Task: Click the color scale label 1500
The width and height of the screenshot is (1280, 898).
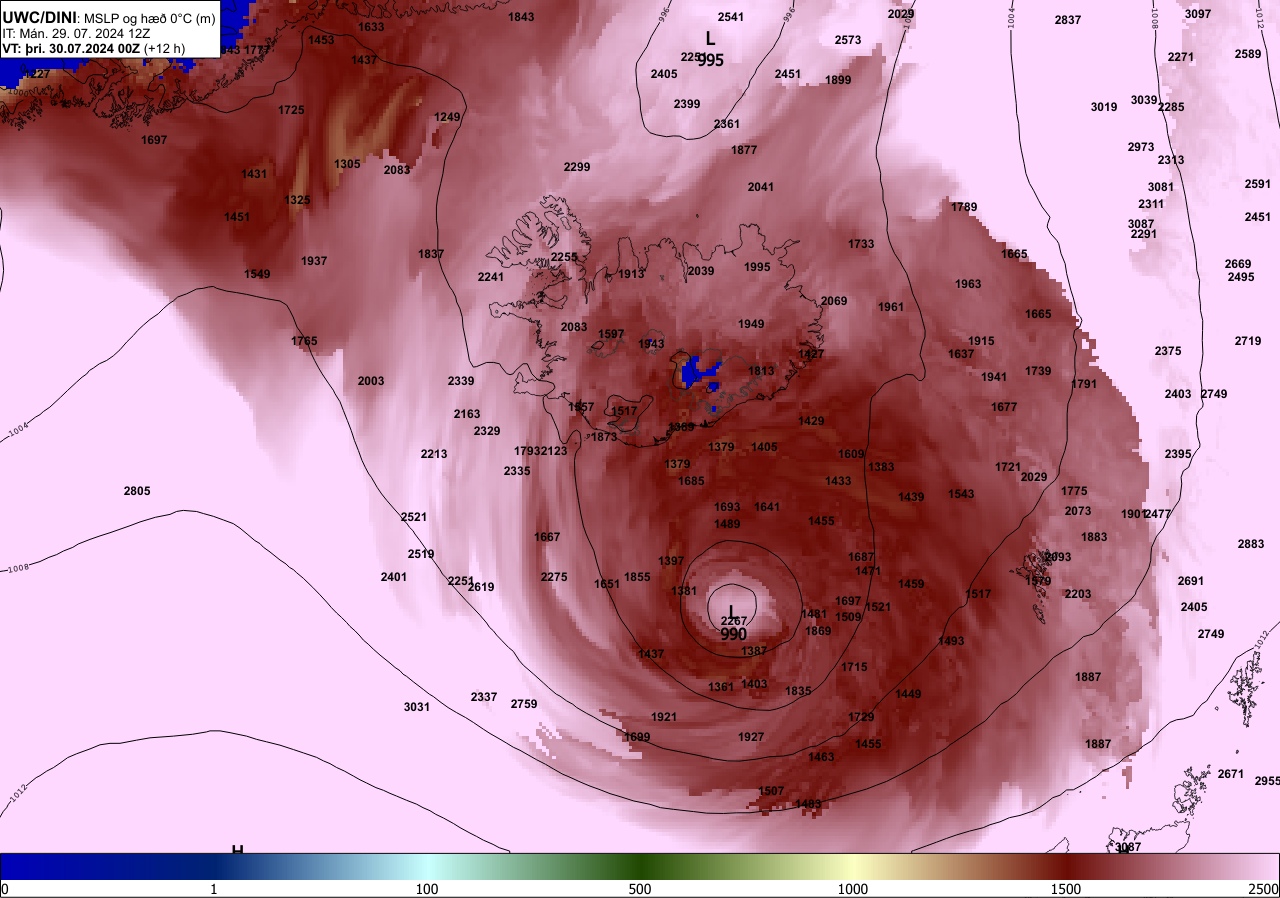Action: (1066, 889)
